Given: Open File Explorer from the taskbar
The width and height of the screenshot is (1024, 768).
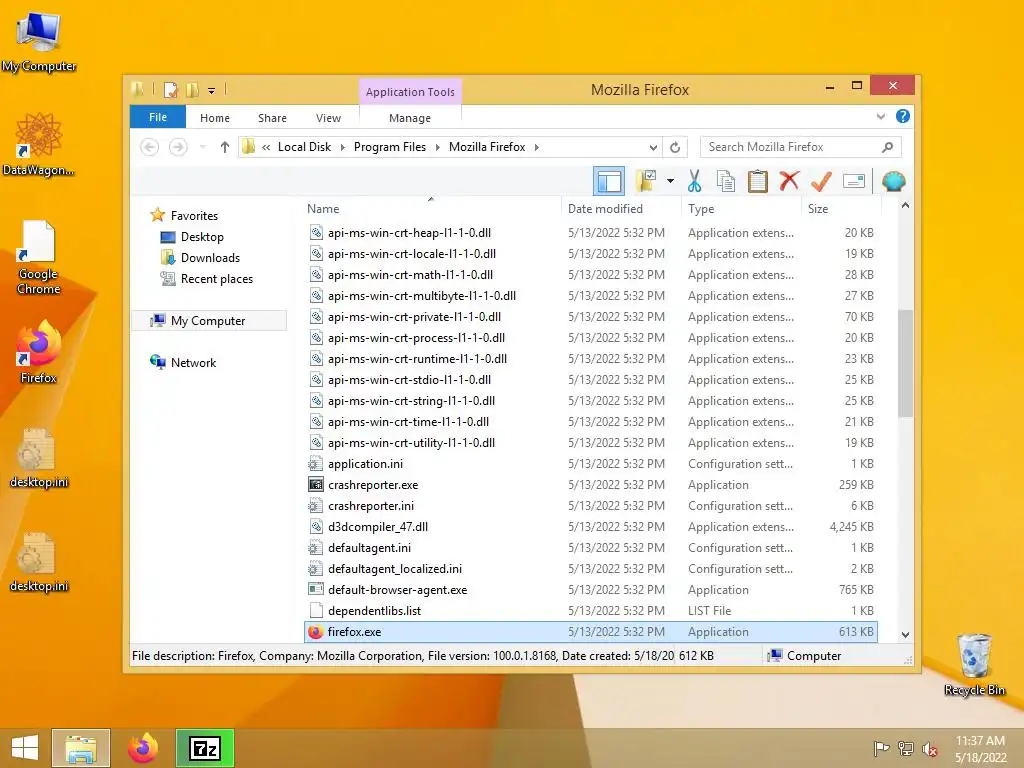Looking at the screenshot, I should click(81, 748).
